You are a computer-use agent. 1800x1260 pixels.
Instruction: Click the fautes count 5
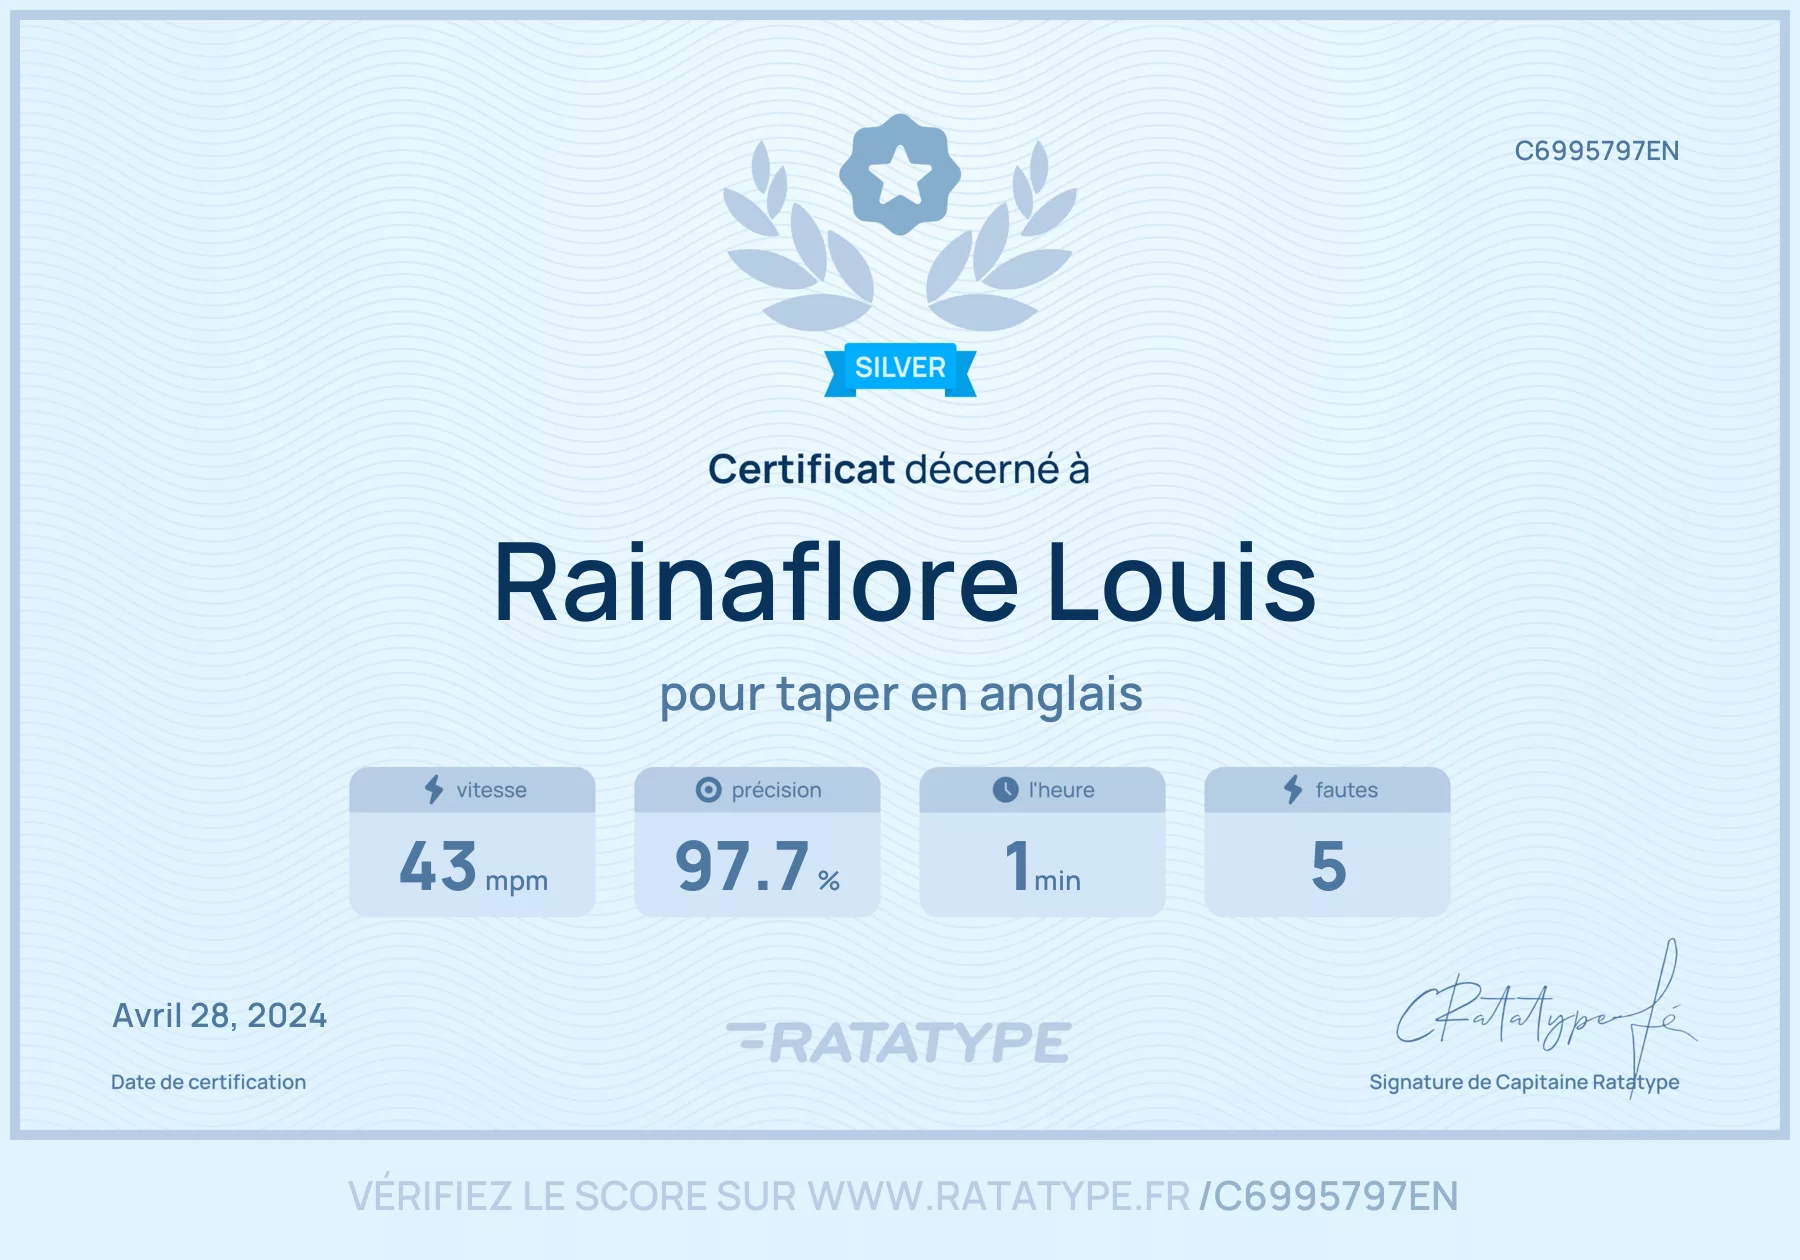[x=1328, y=866]
